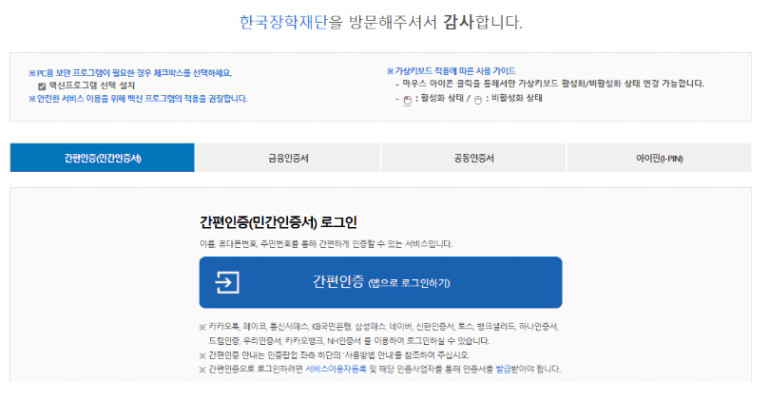The height and width of the screenshot is (400, 769).
Task: Switch to the 금융인증서 tab
Action: [x=288, y=158]
